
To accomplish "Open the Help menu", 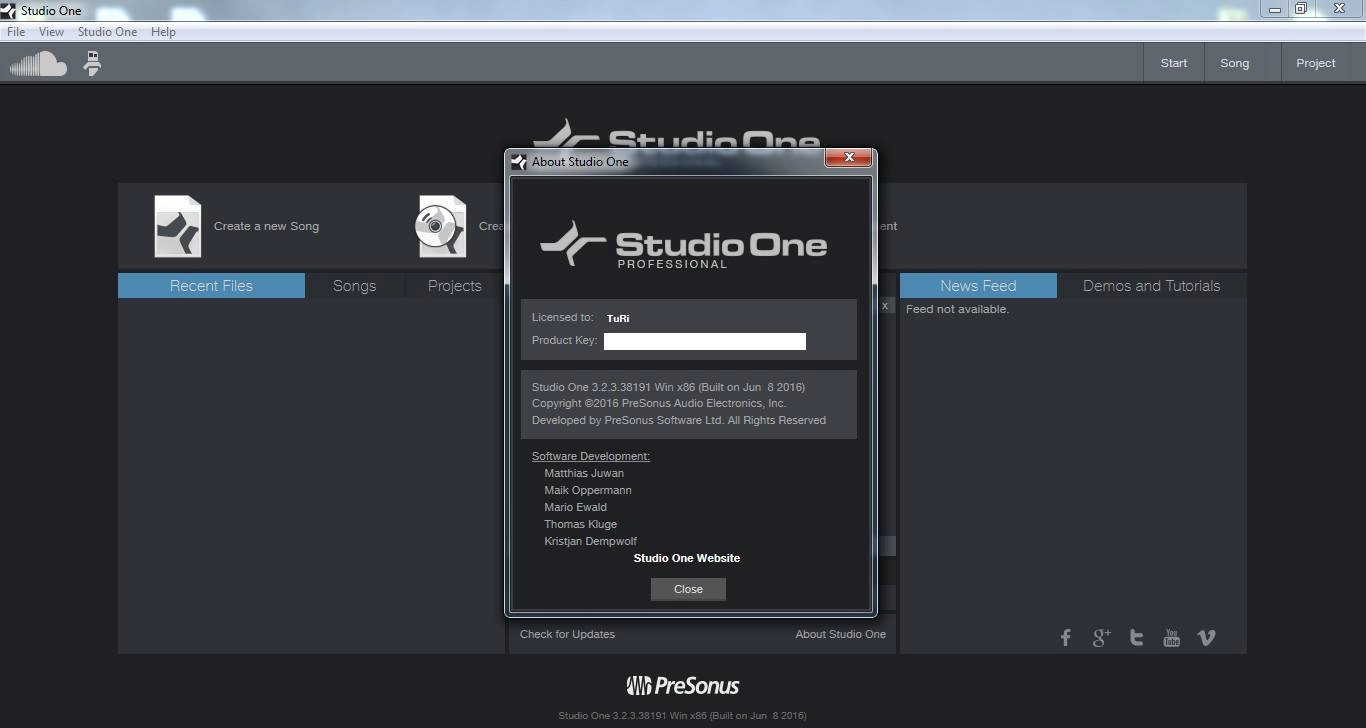I will click(163, 32).
